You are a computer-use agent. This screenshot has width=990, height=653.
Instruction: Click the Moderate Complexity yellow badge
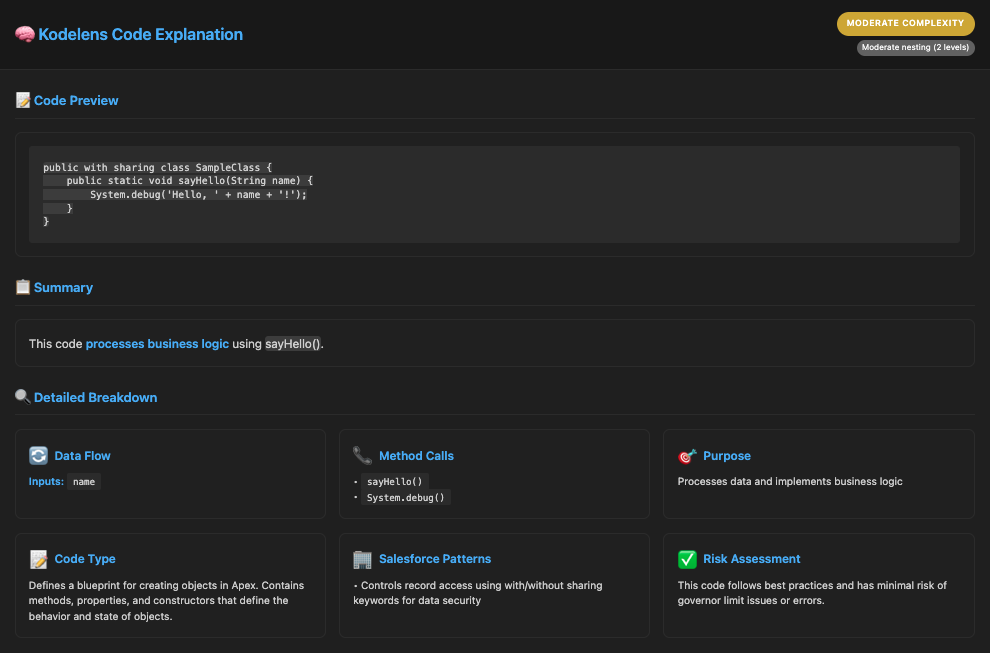[x=905, y=23]
